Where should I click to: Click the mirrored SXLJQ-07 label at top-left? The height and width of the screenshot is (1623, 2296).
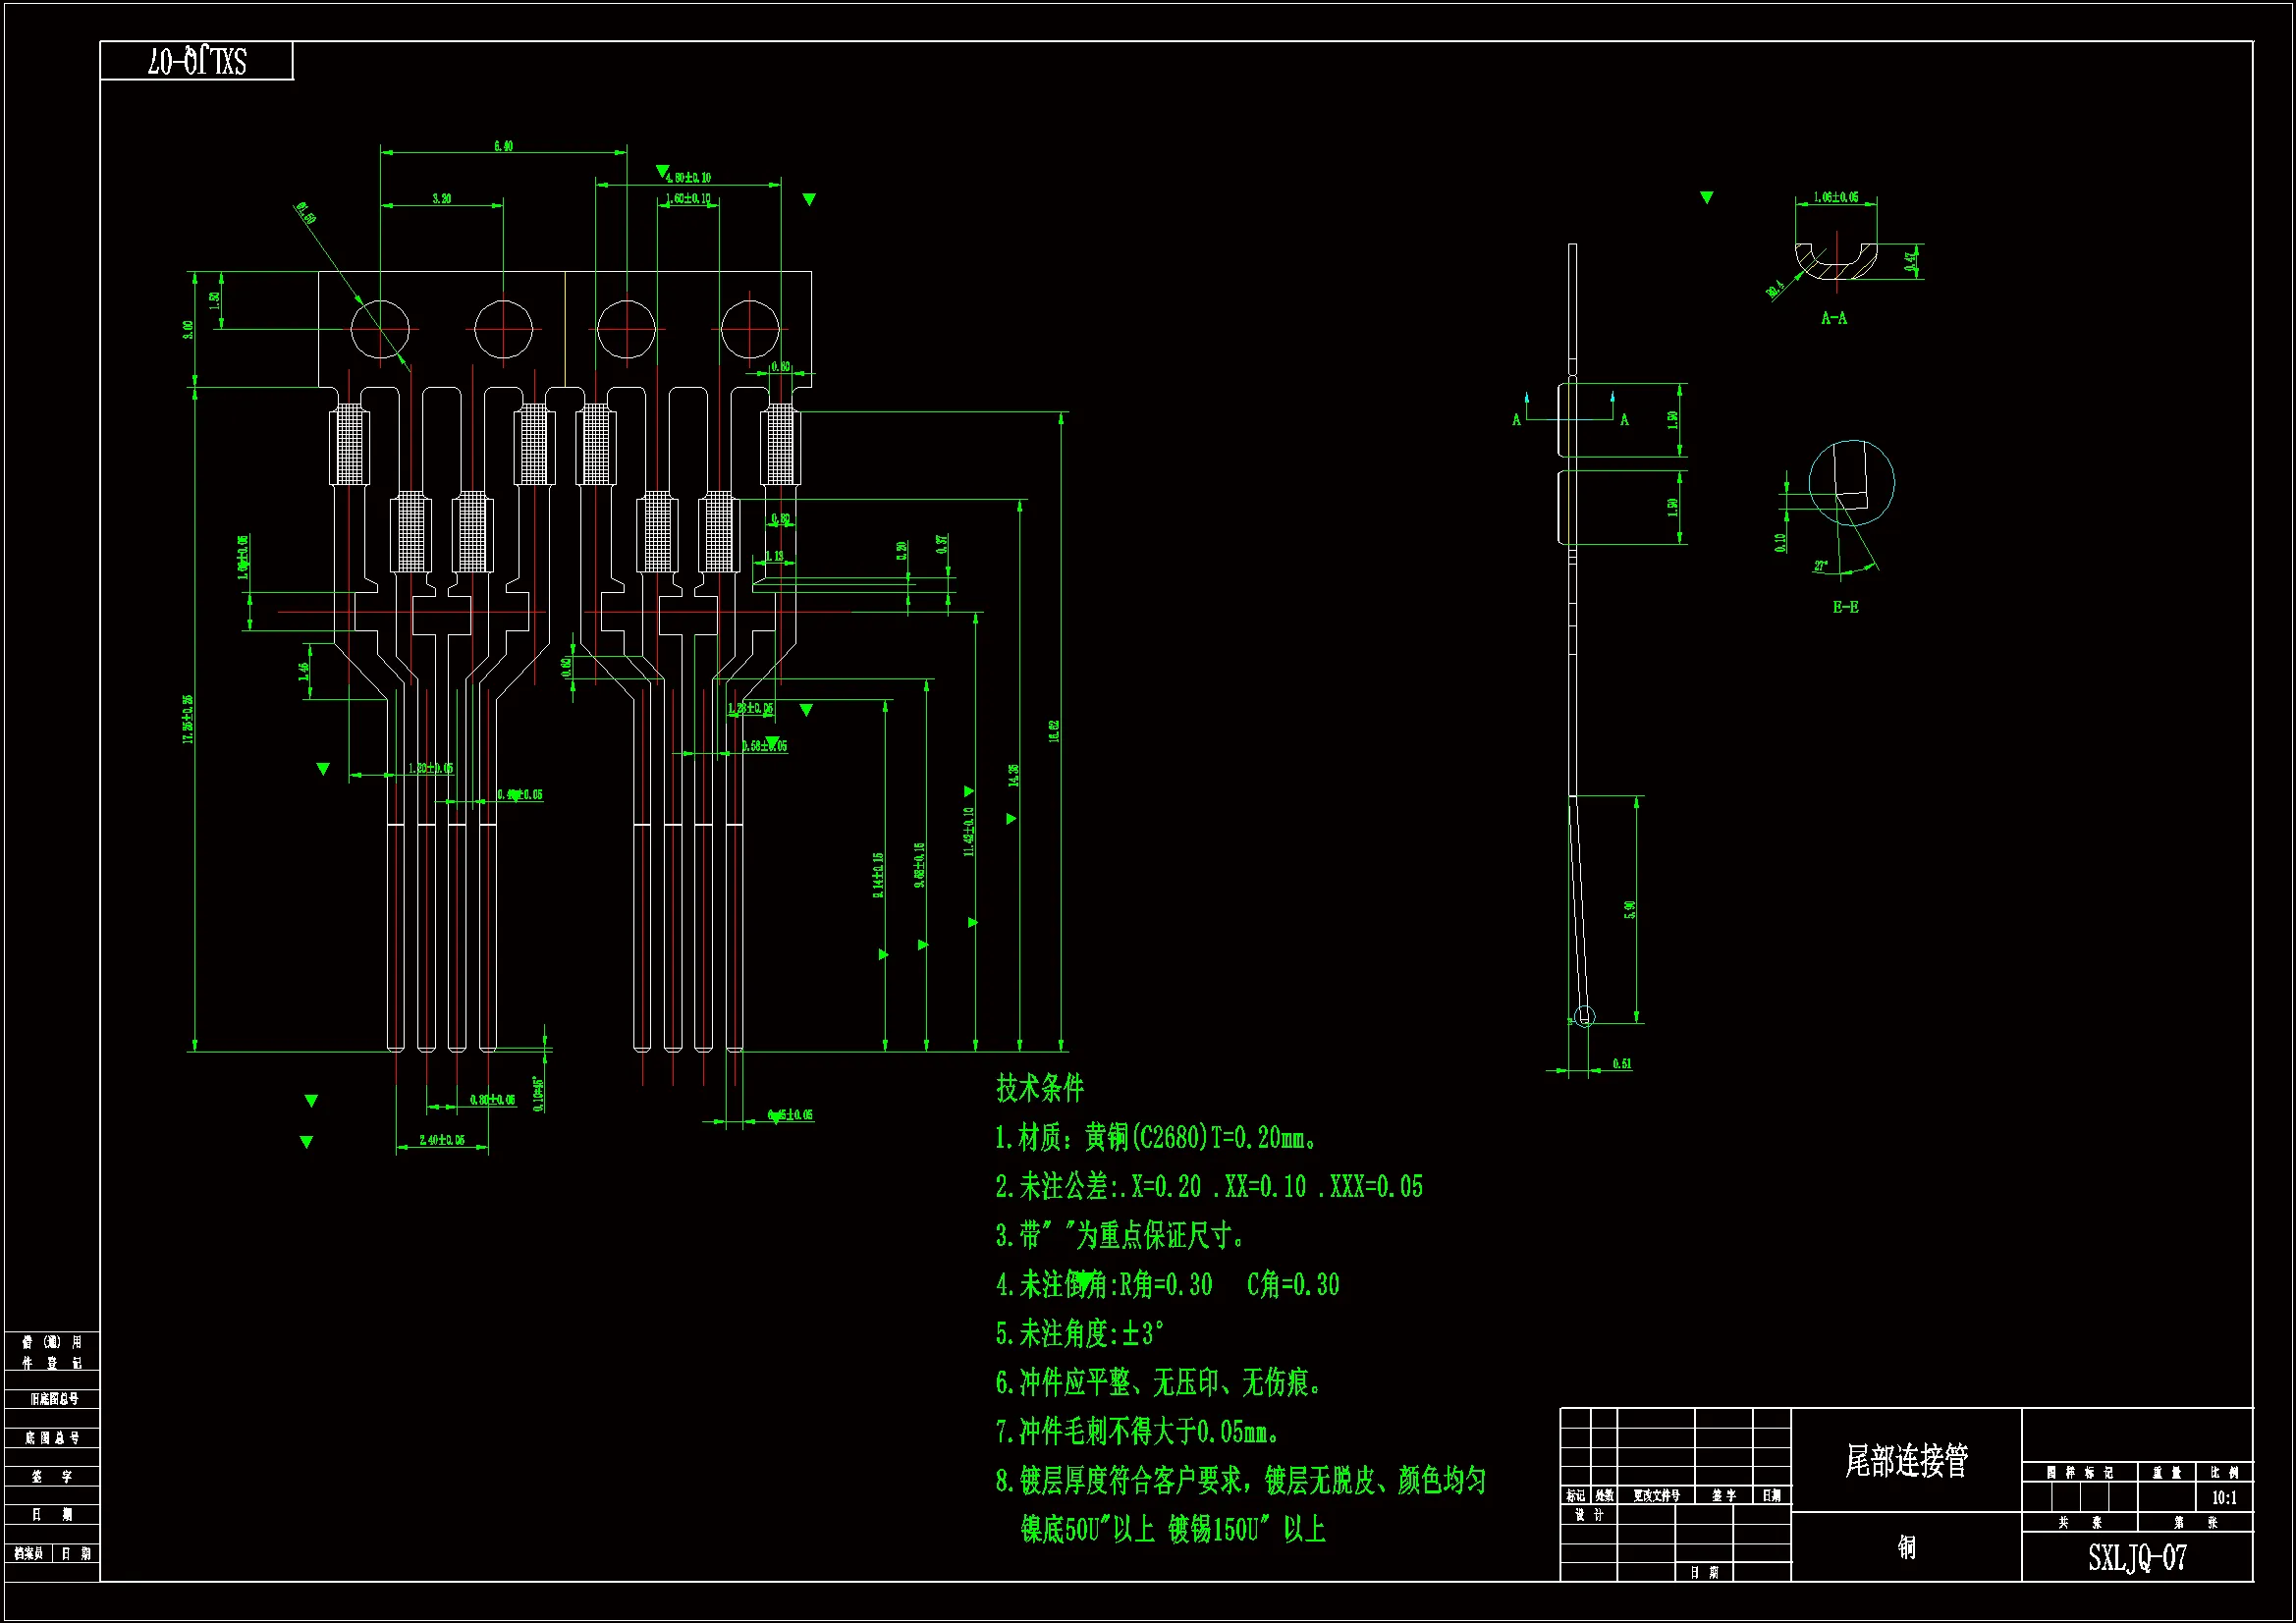click(197, 62)
